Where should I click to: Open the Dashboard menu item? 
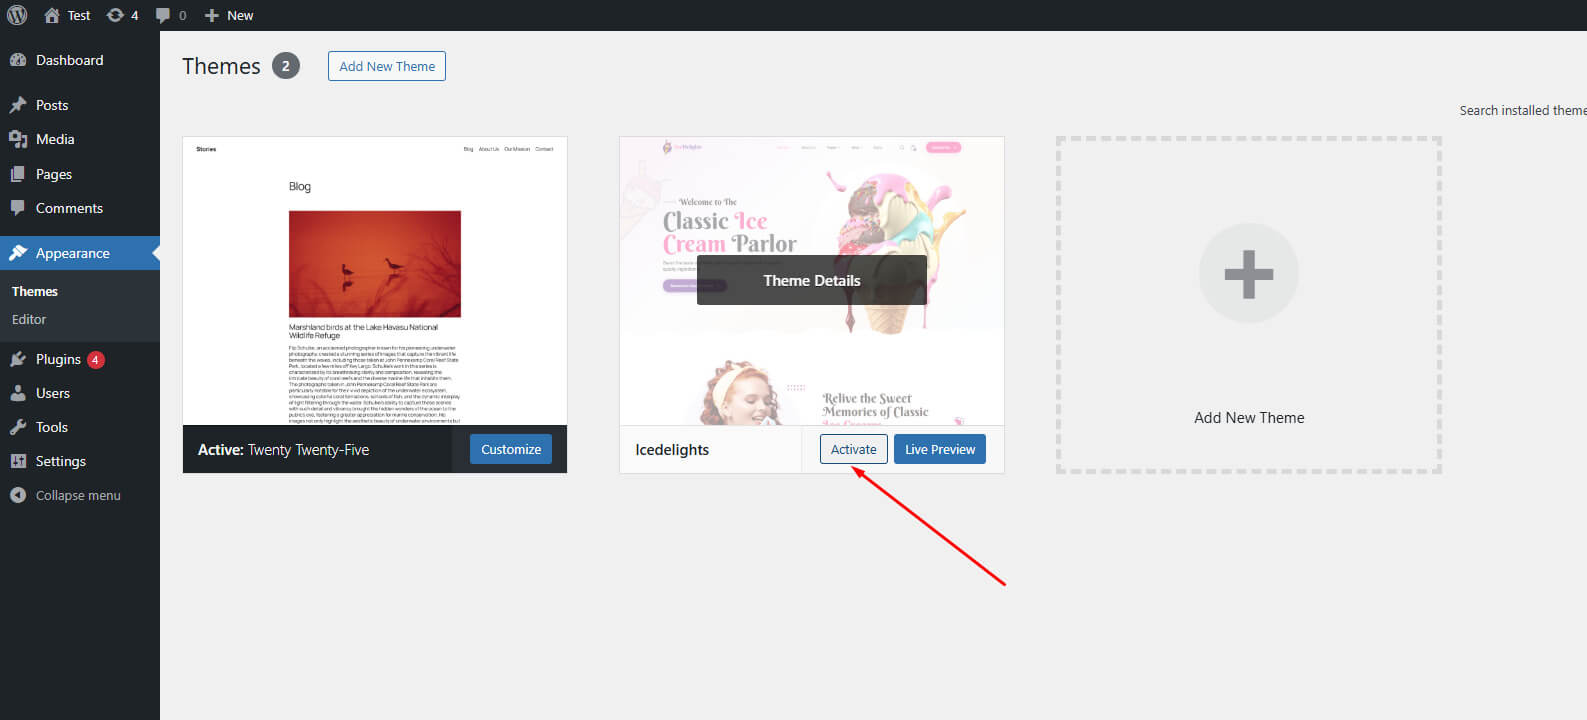tap(80, 60)
